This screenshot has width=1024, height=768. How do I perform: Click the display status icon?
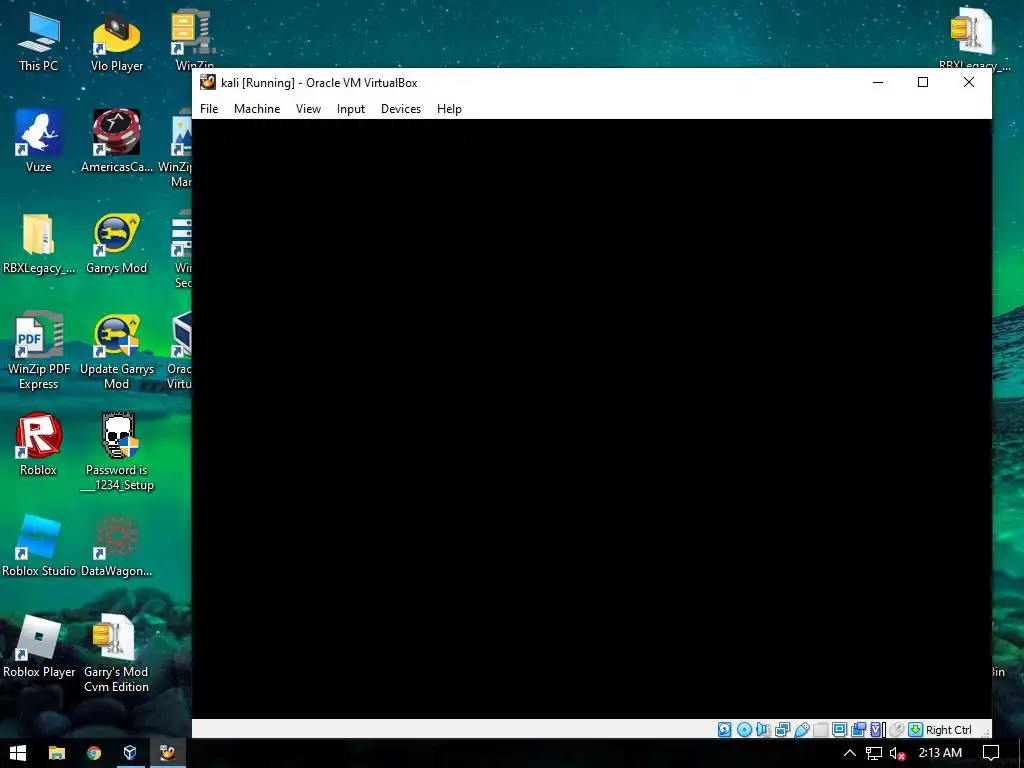[839, 729]
